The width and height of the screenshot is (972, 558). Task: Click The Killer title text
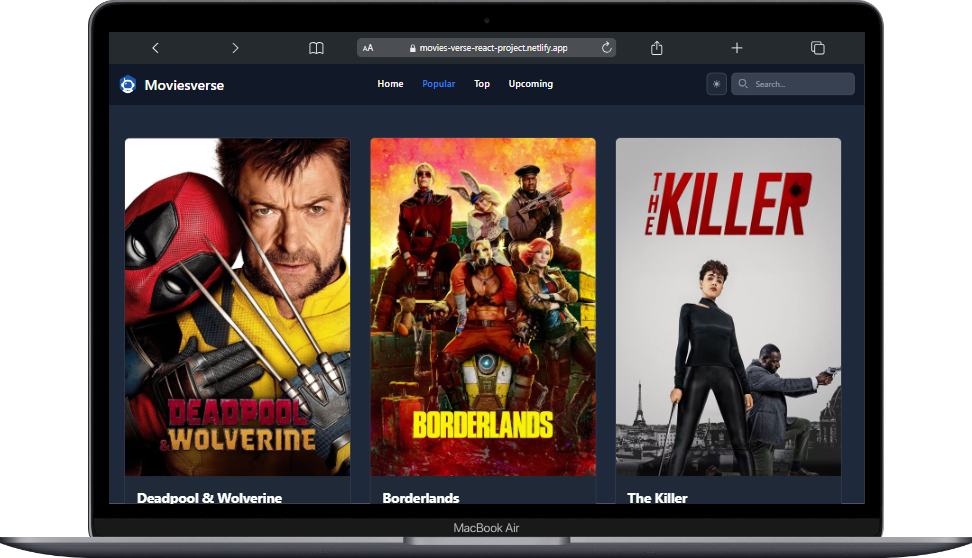coord(657,498)
